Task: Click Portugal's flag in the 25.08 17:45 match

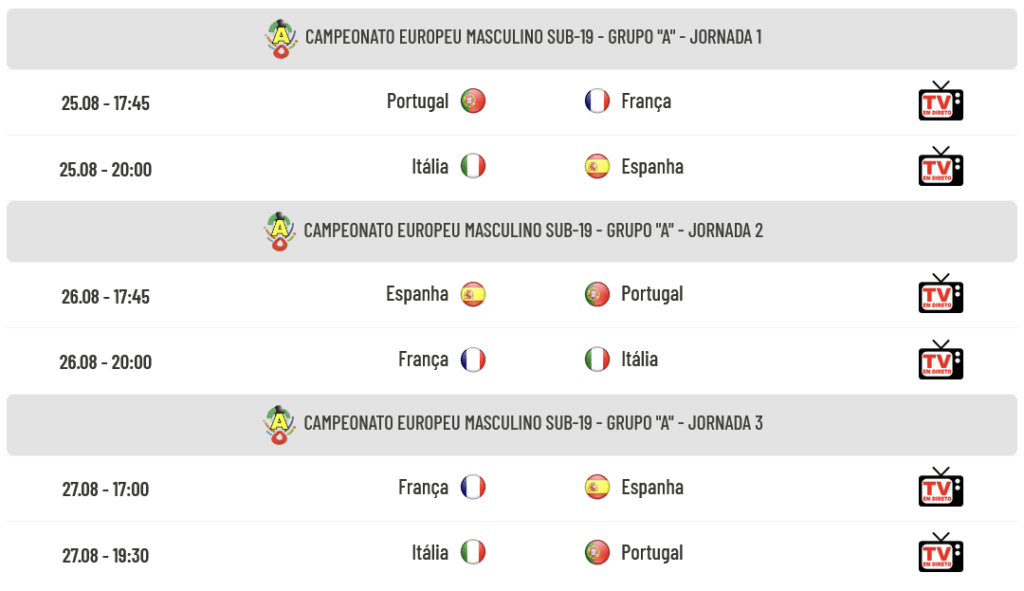Action: (x=473, y=101)
